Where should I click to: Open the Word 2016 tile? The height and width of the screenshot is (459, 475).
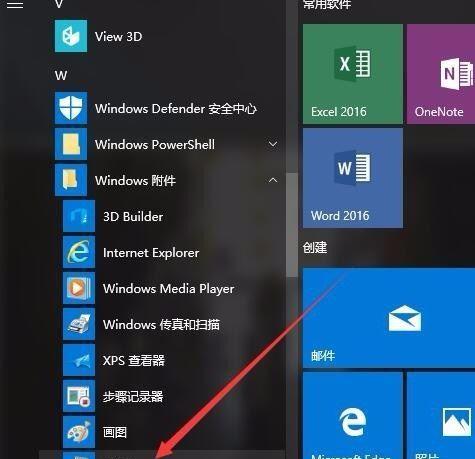coord(353,178)
